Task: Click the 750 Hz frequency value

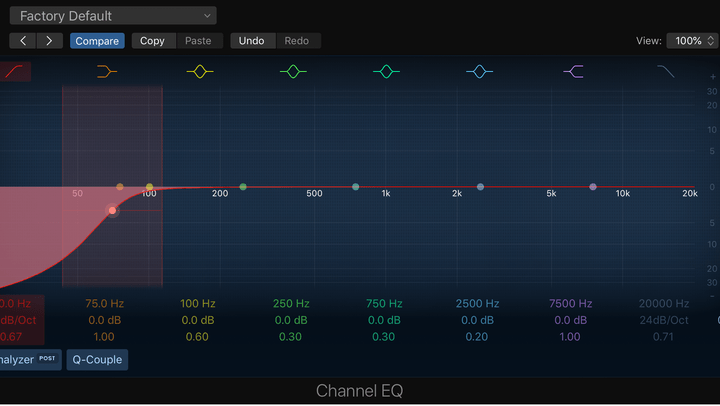Action: point(384,304)
